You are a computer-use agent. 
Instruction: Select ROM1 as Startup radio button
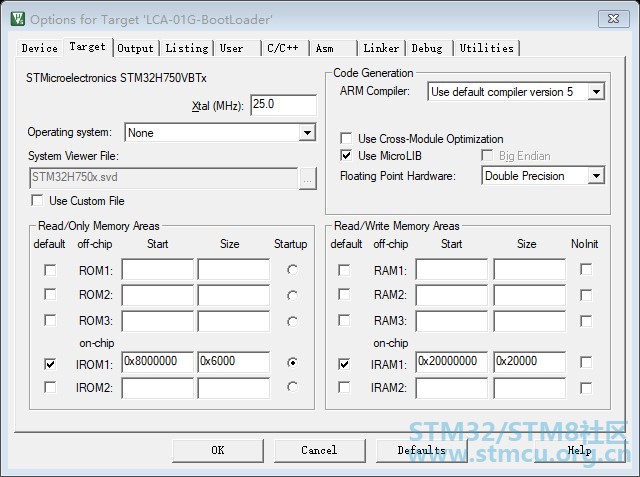pos(292,270)
